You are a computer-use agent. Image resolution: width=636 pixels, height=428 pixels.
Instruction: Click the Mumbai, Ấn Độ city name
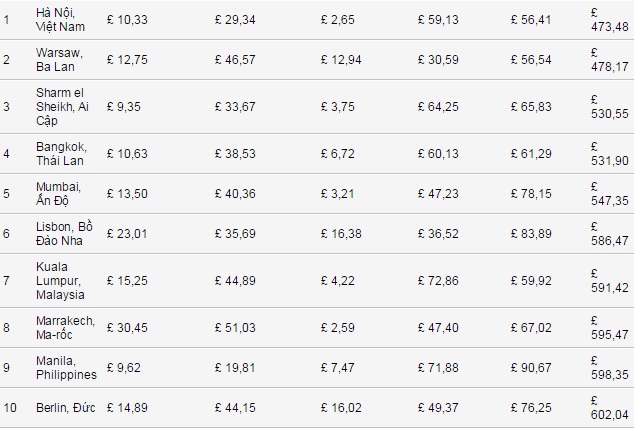pos(56,193)
